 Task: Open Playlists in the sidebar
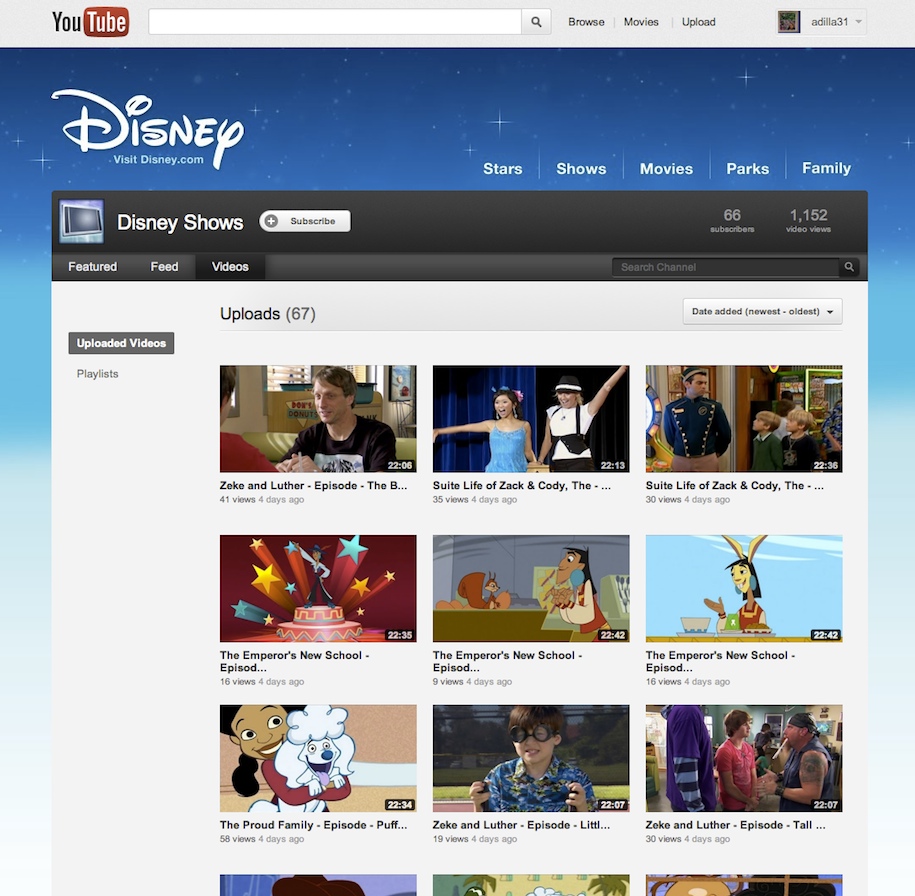(97, 374)
